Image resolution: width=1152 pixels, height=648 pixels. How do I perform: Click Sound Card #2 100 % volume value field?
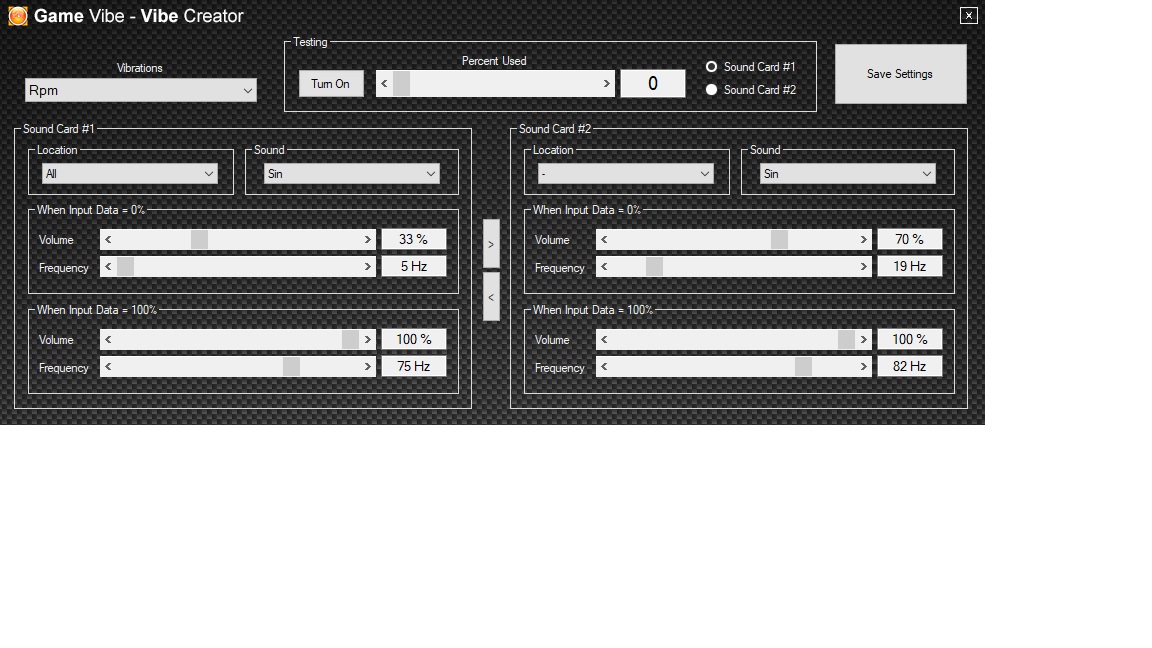pyautogui.click(x=910, y=339)
